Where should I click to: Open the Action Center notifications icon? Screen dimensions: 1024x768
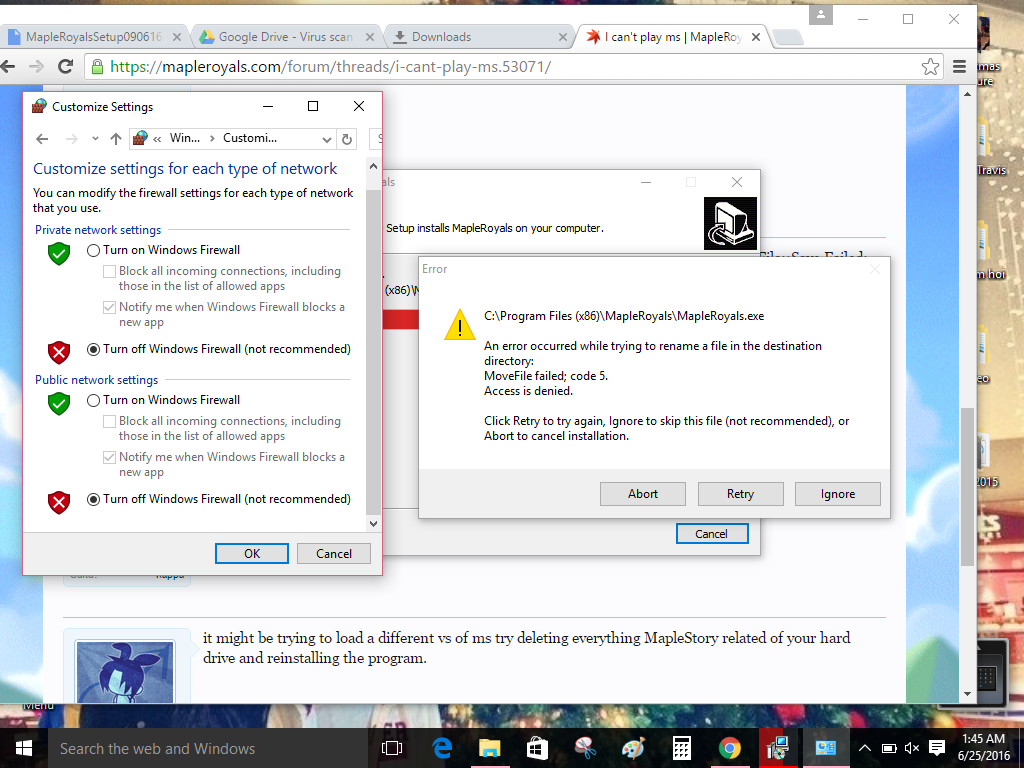[x=936, y=748]
